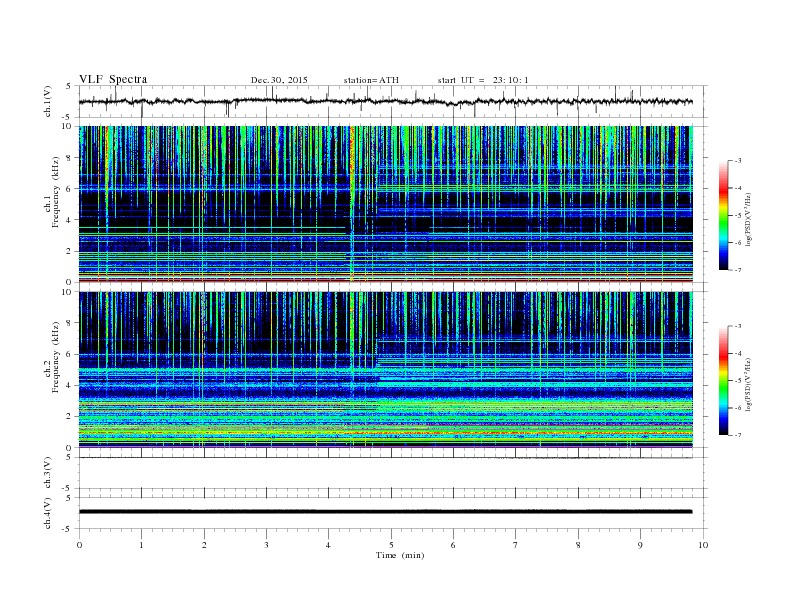
Task: Click time axis tick label "2"
Action: tap(204, 545)
